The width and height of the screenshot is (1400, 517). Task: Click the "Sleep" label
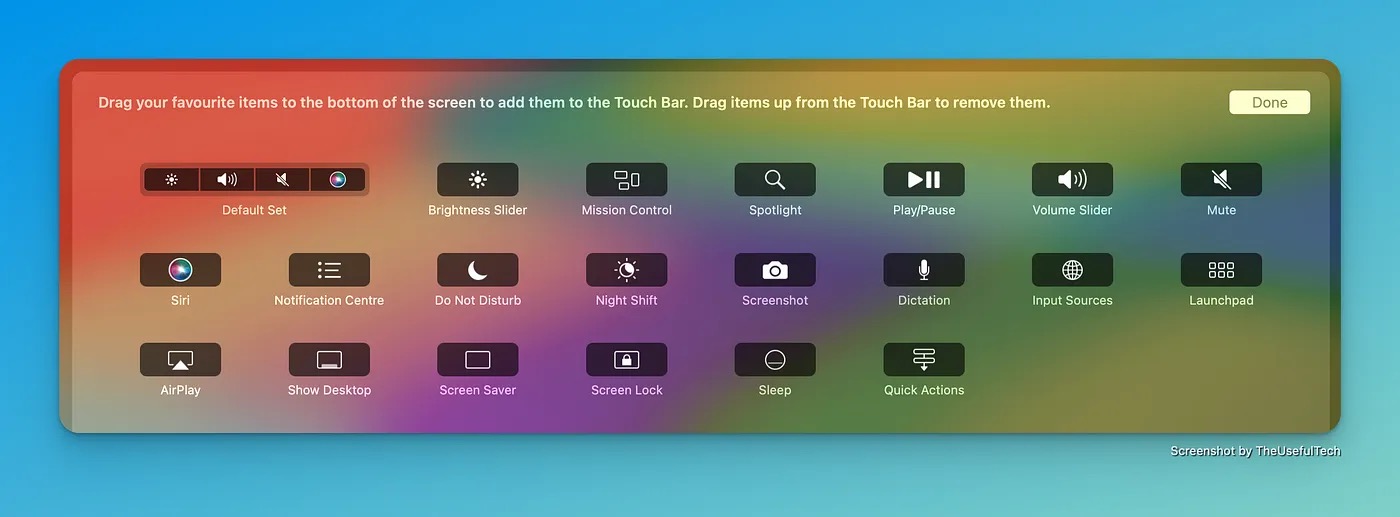pyautogui.click(x=775, y=390)
